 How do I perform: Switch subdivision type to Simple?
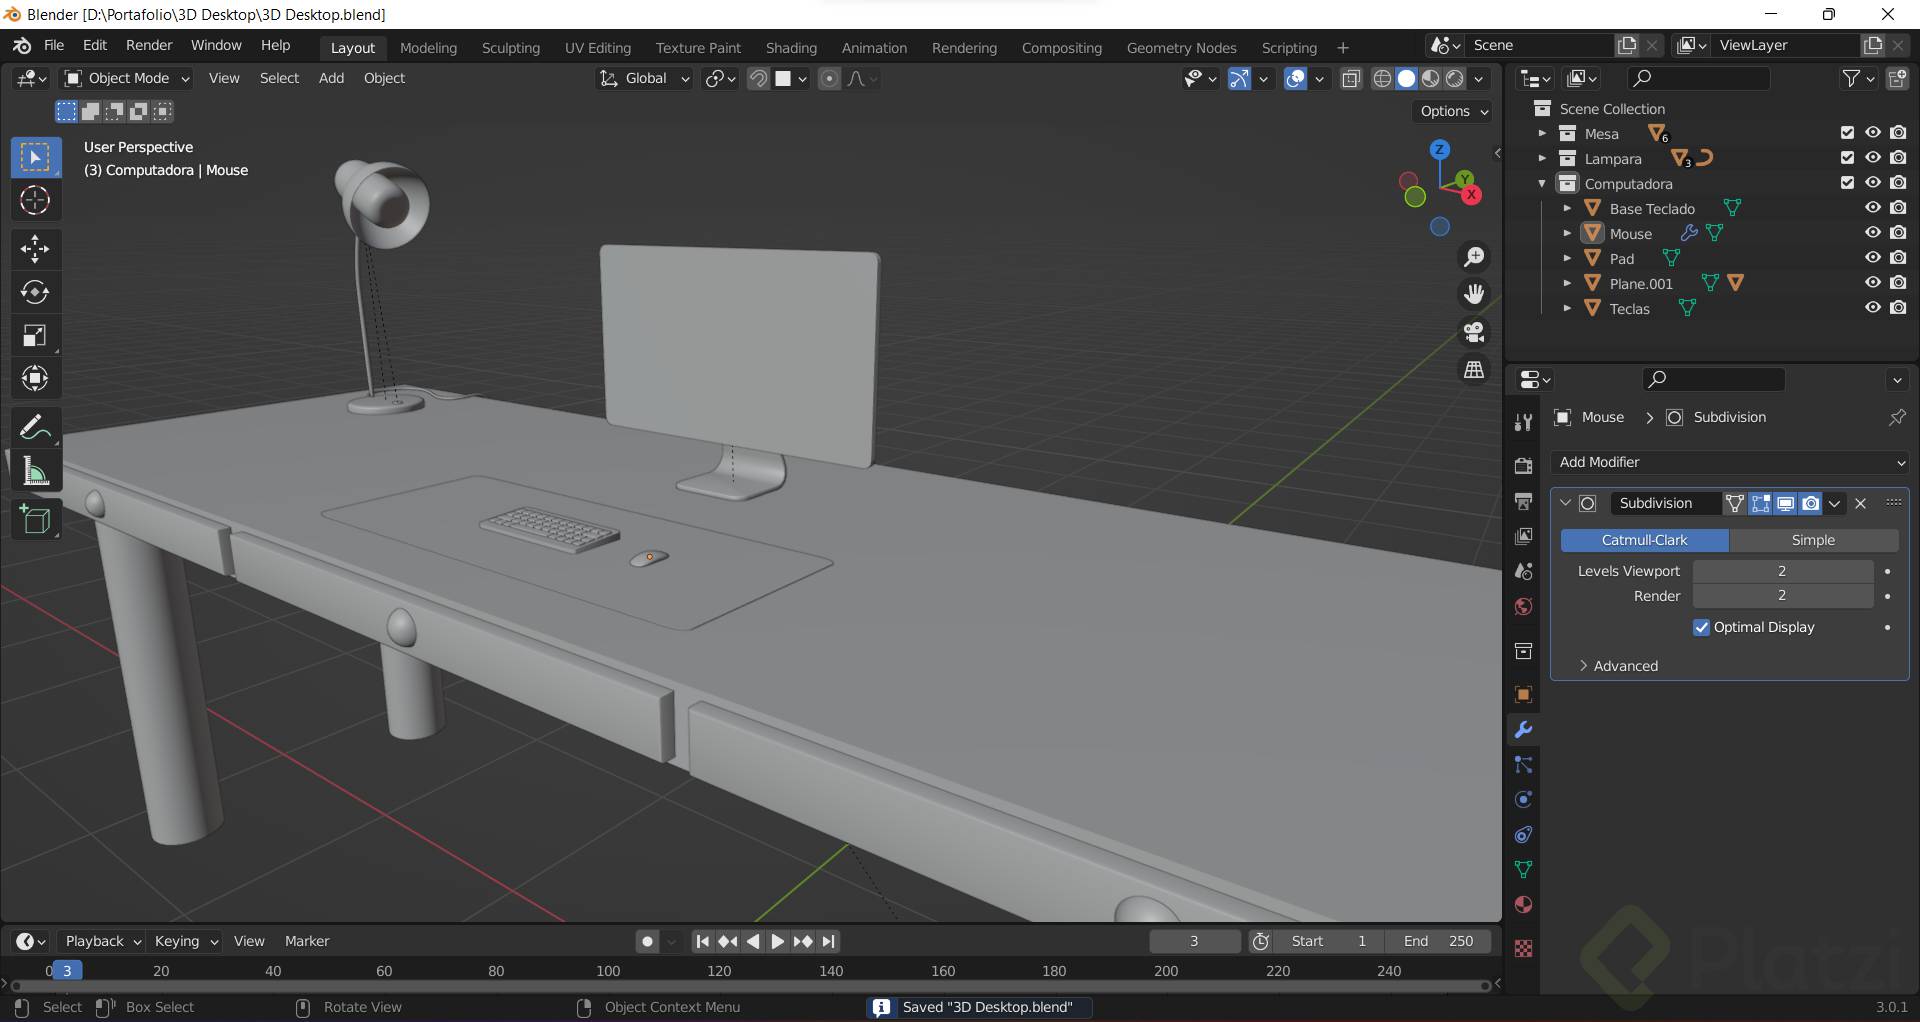1812,540
